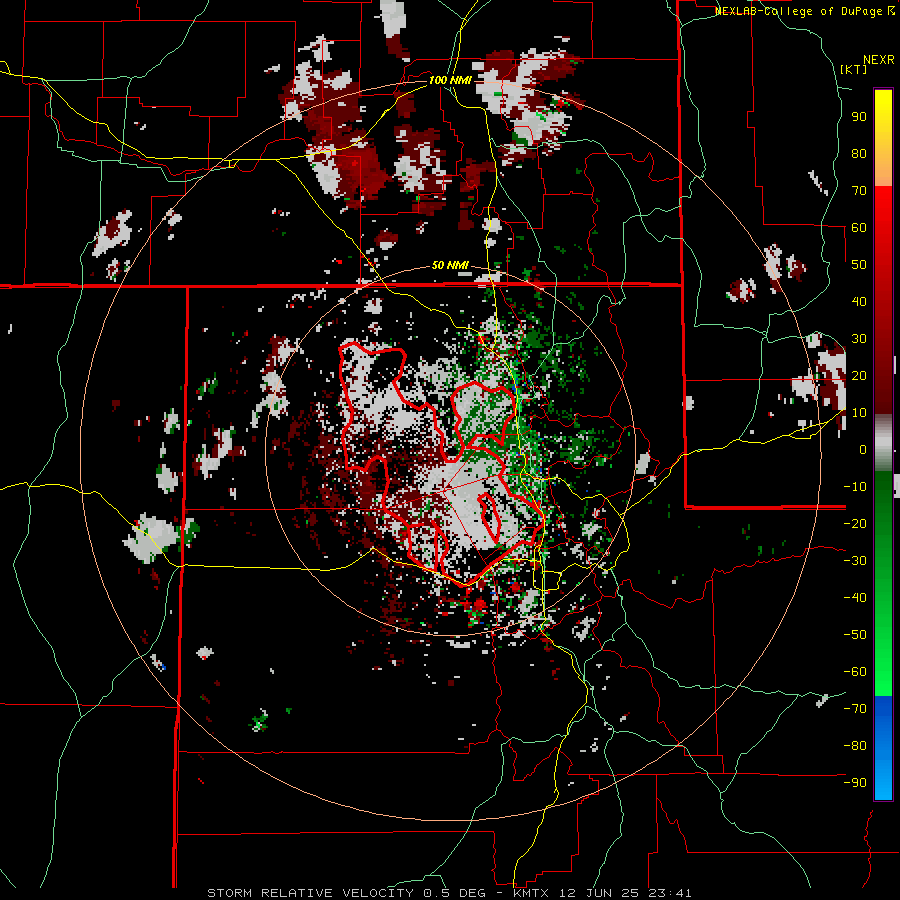Click the "[KT]" units label
This screenshot has height=900, width=900.
pos(854,69)
